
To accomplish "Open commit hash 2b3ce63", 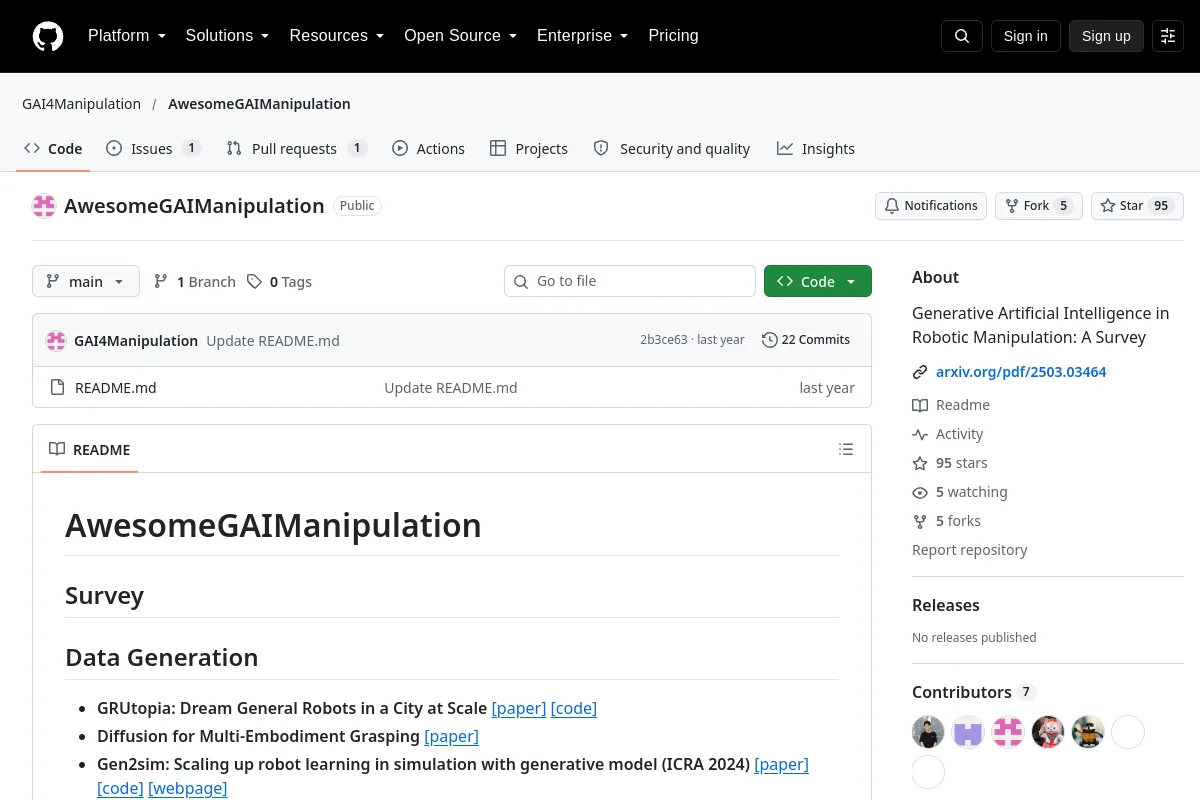I will tap(663, 340).
